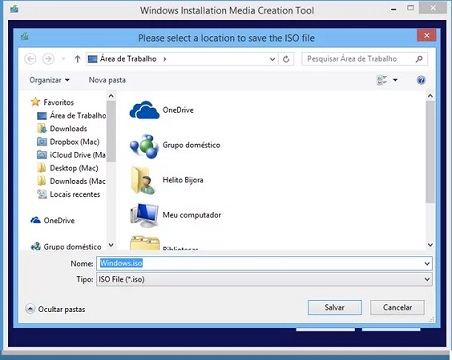Select the OneDrive item label
Image resolution: width=452 pixels, height=360 pixels.
pyautogui.click(x=178, y=110)
